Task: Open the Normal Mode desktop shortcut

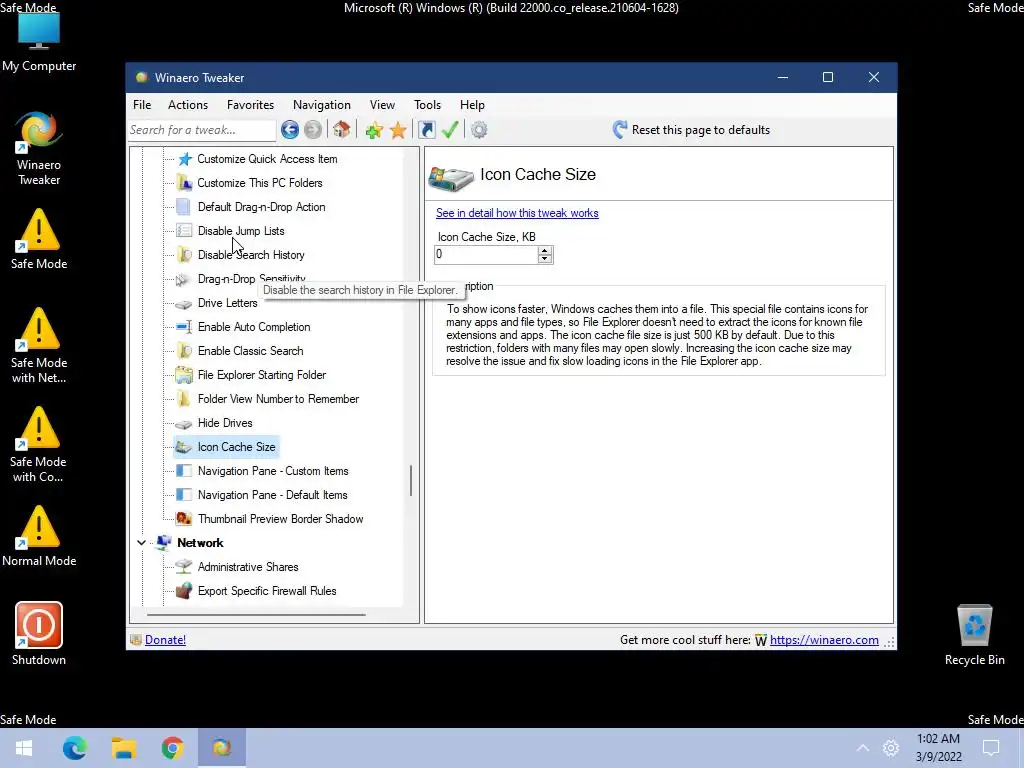Action: [x=39, y=536]
